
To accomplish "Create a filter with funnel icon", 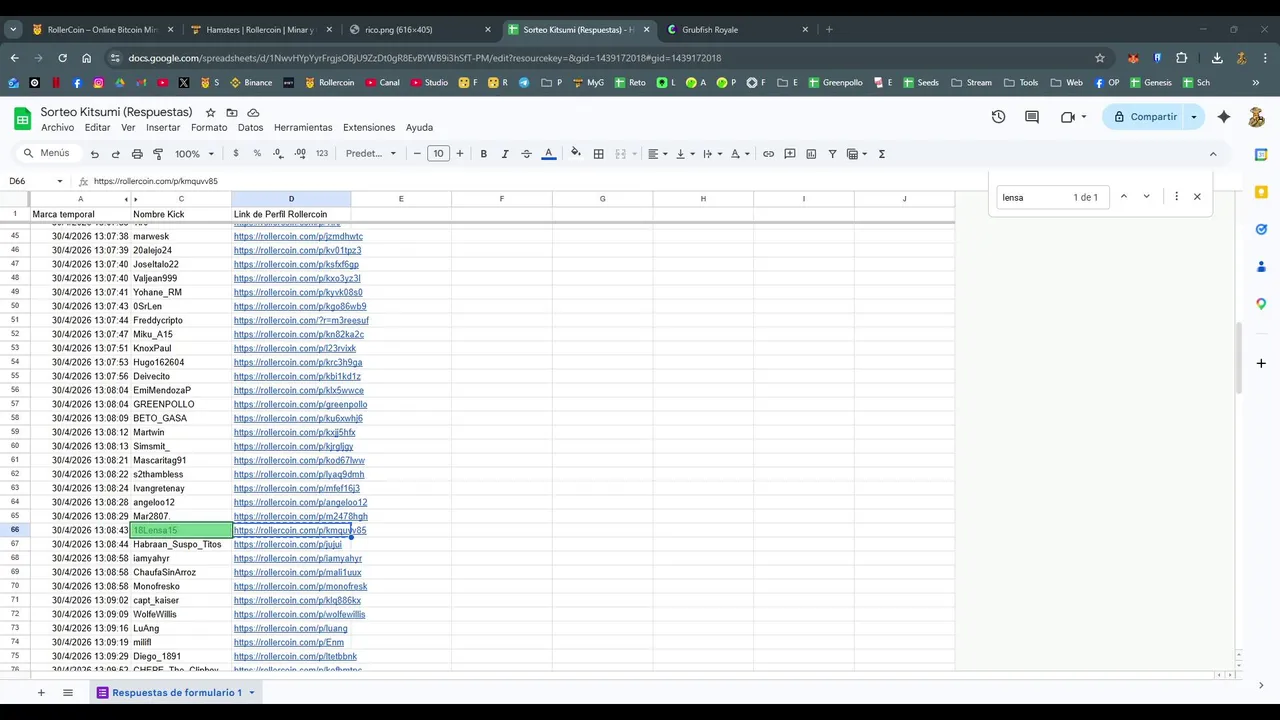I will click(x=832, y=154).
